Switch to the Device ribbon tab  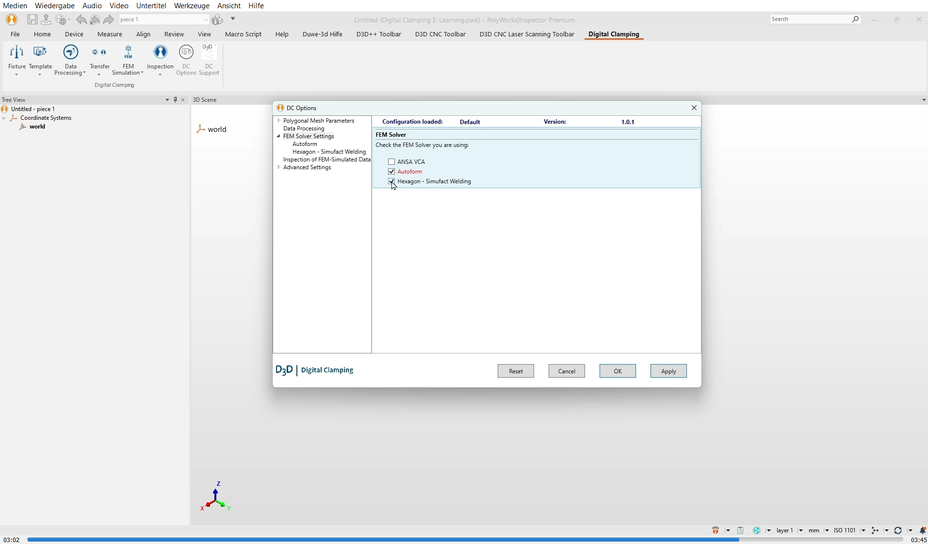[x=74, y=34]
